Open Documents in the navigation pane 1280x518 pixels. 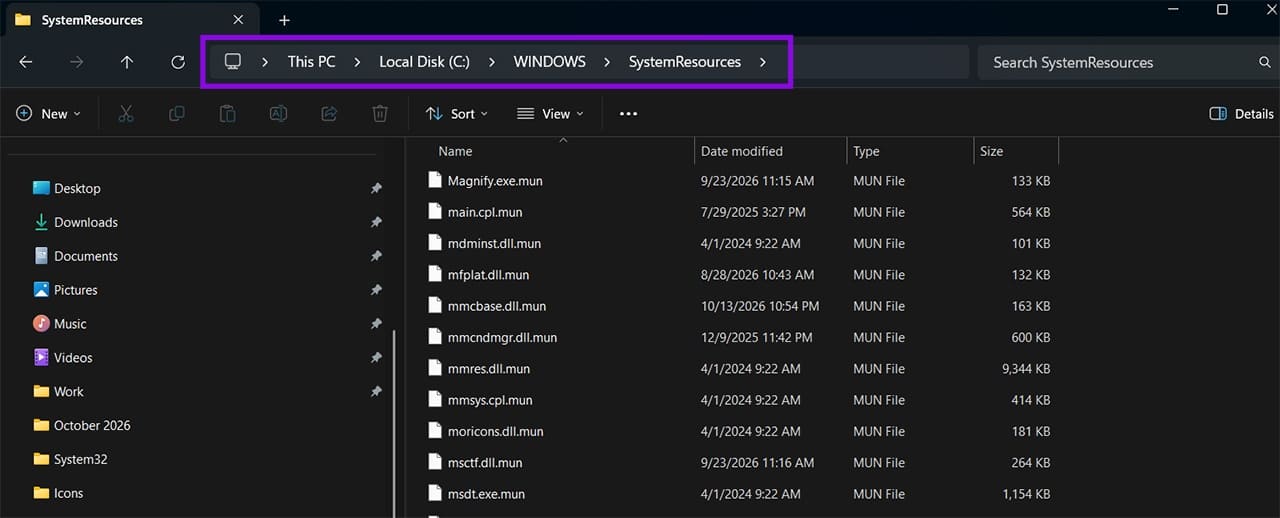click(85, 256)
